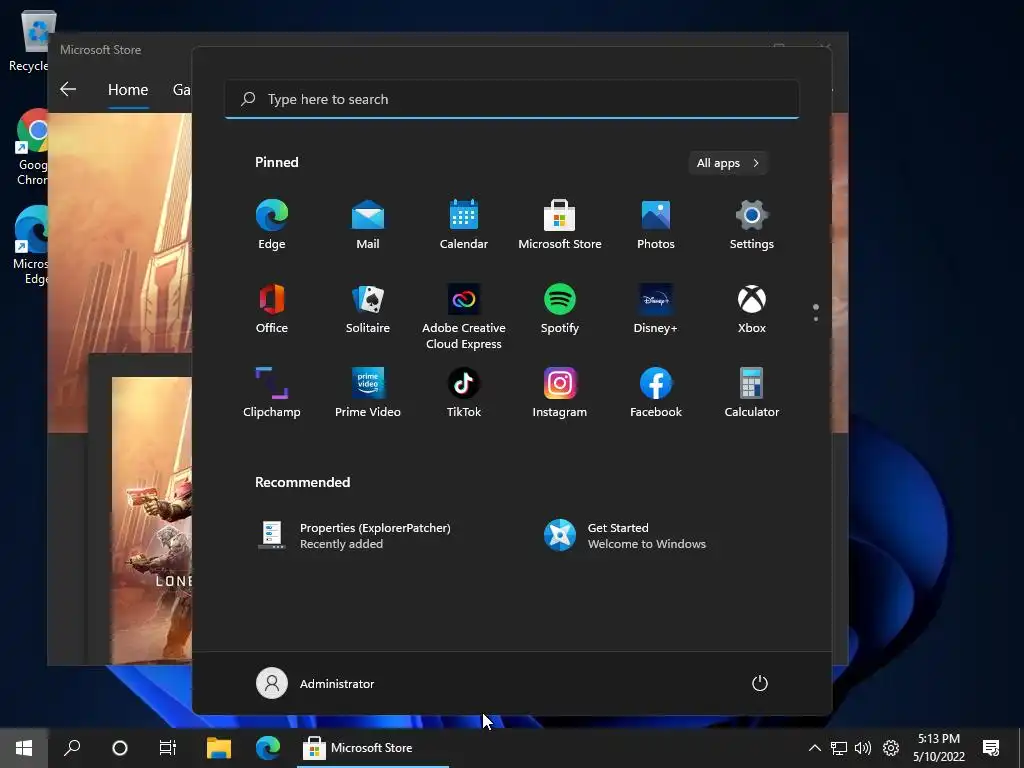This screenshot has height=768, width=1024.
Task: Open Cortana circle on the taskbar
Action: click(x=120, y=748)
